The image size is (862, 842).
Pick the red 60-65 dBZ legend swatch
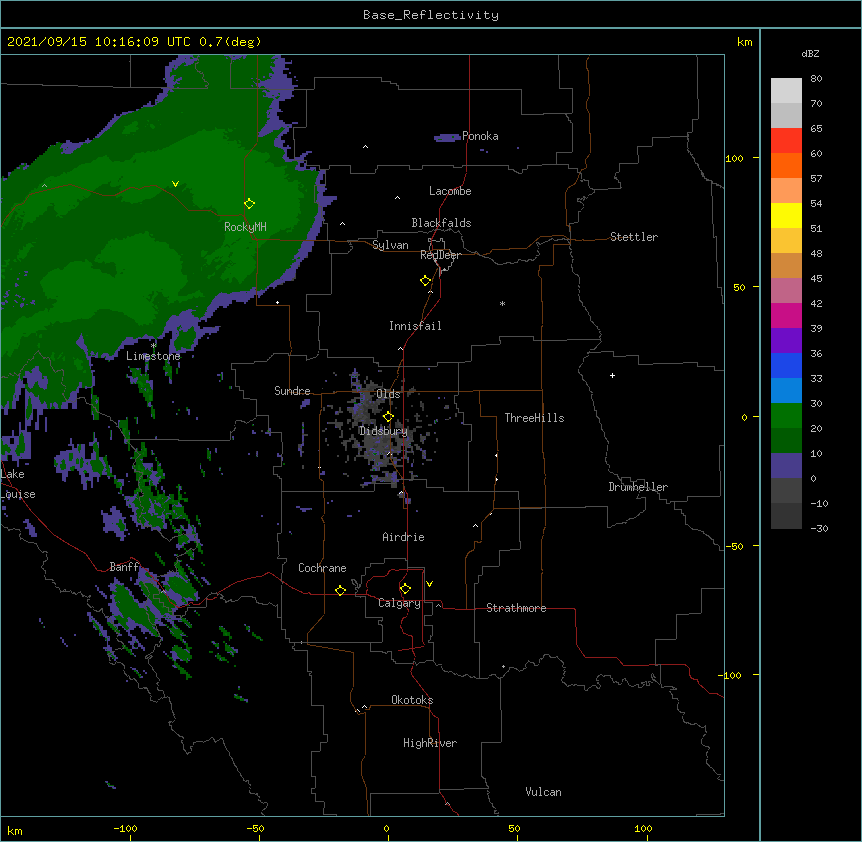pos(786,140)
